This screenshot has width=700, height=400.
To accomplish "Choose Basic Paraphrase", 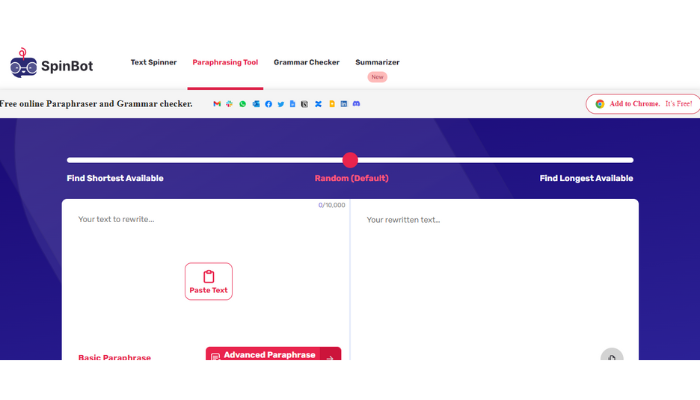I will [x=114, y=357].
